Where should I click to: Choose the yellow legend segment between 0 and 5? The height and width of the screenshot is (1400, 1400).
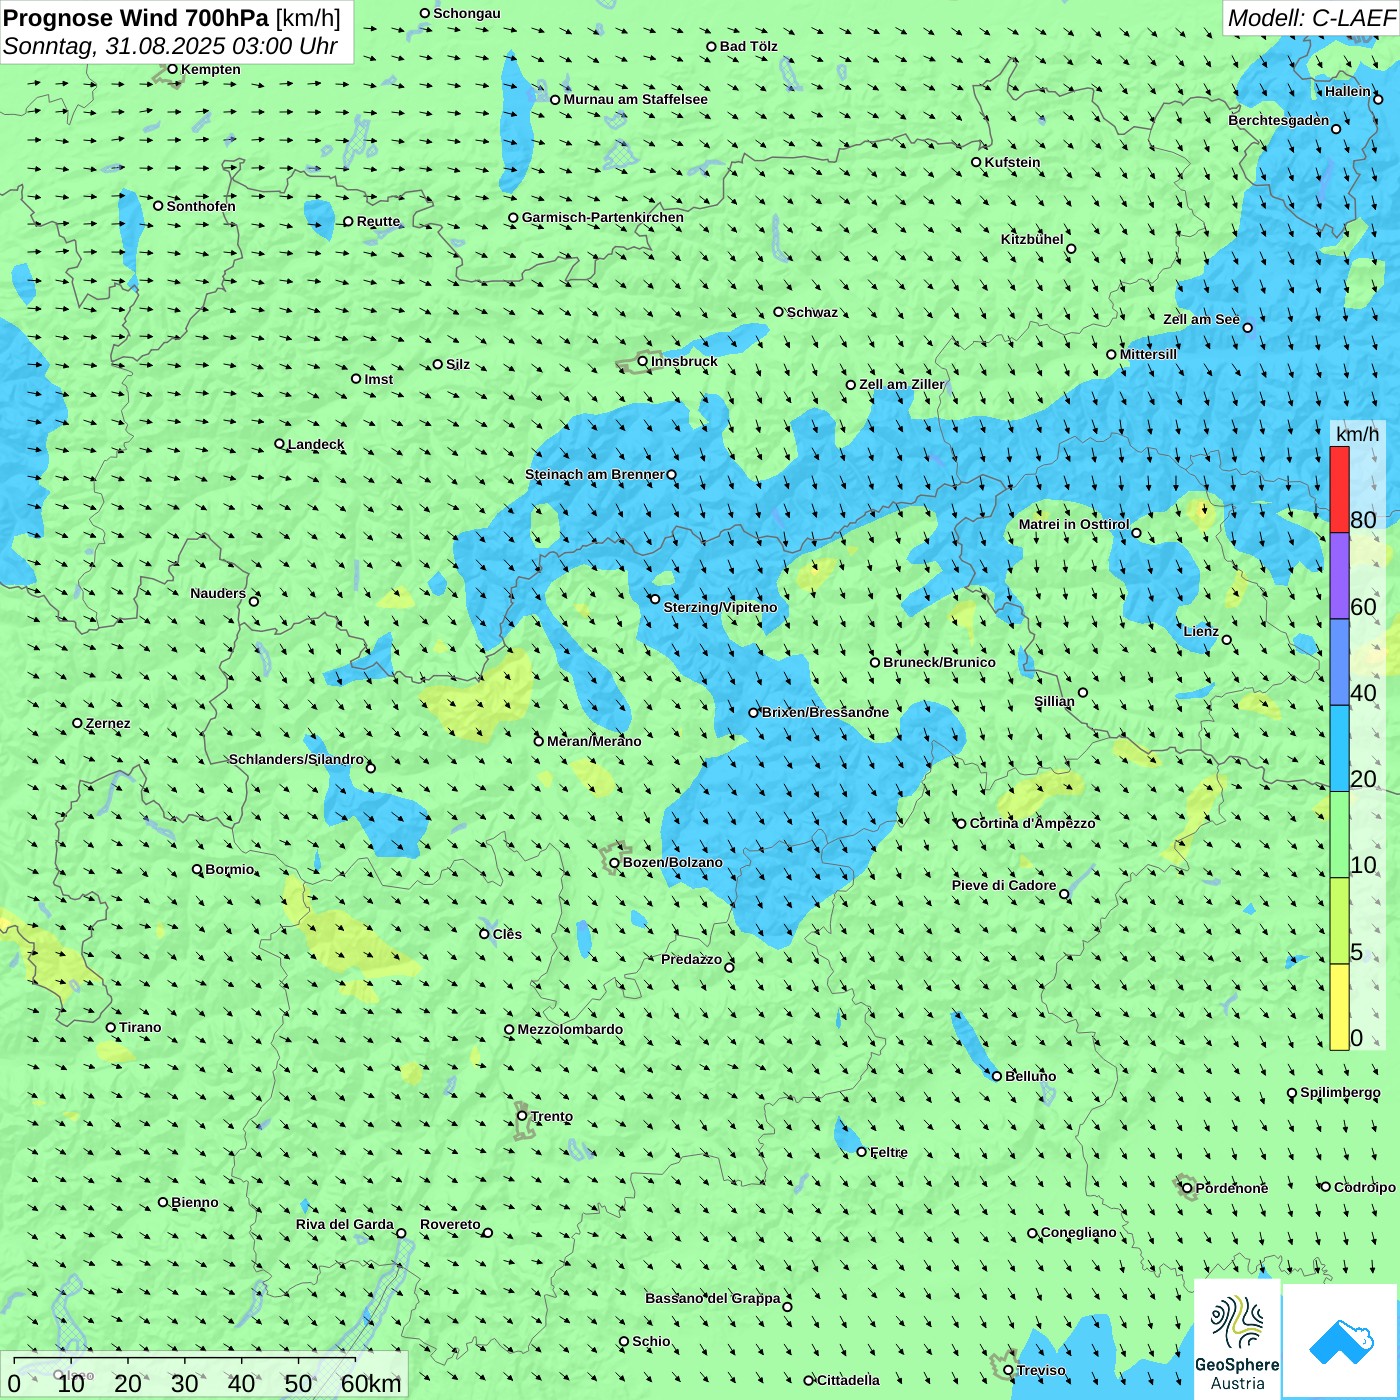pyautogui.click(x=1339, y=1007)
